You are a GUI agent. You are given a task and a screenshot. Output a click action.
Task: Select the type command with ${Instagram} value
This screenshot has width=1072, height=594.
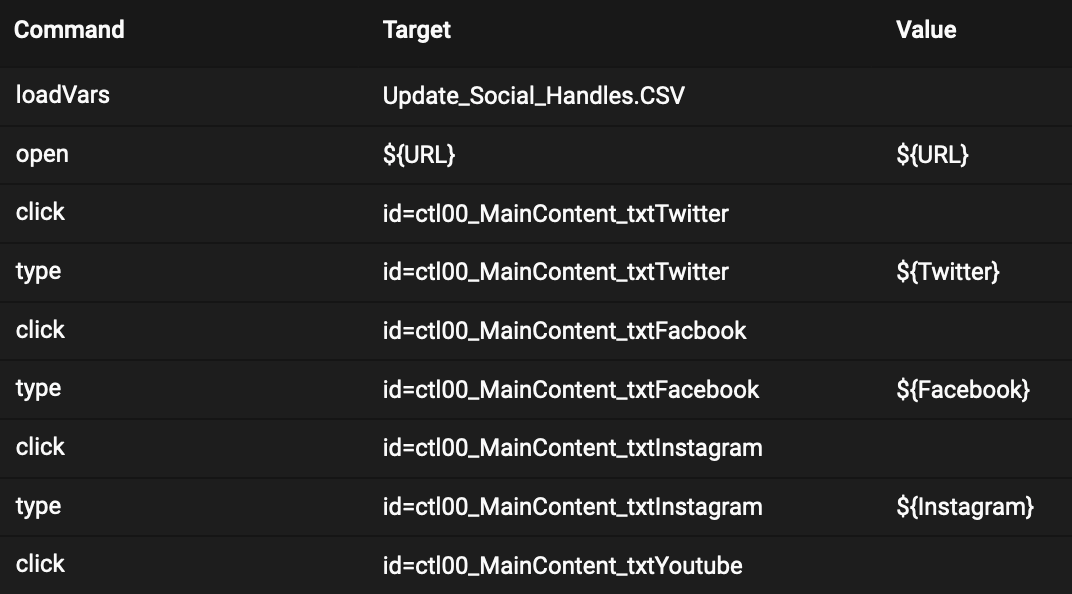click(38, 507)
